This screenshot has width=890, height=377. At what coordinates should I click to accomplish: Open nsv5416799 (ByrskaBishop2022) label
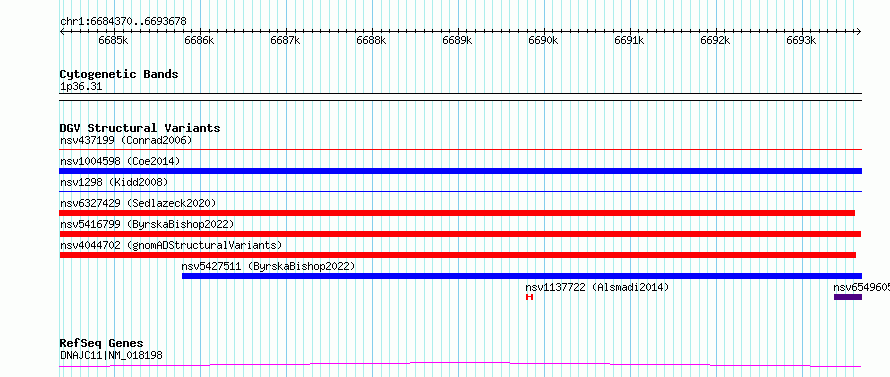pyautogui.click(x=147, y=224)
